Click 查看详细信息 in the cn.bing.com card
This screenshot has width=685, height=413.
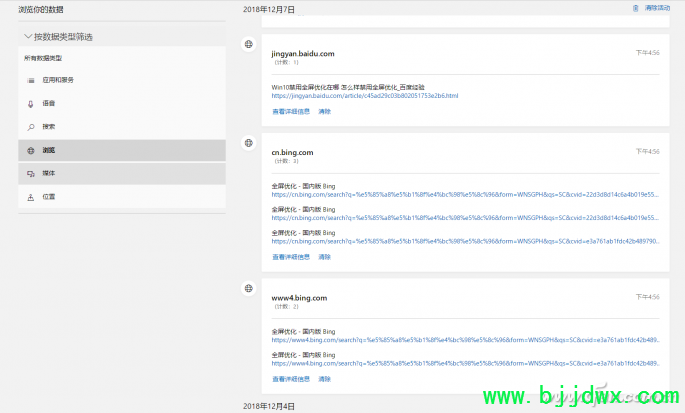click(x=291, y=257)
